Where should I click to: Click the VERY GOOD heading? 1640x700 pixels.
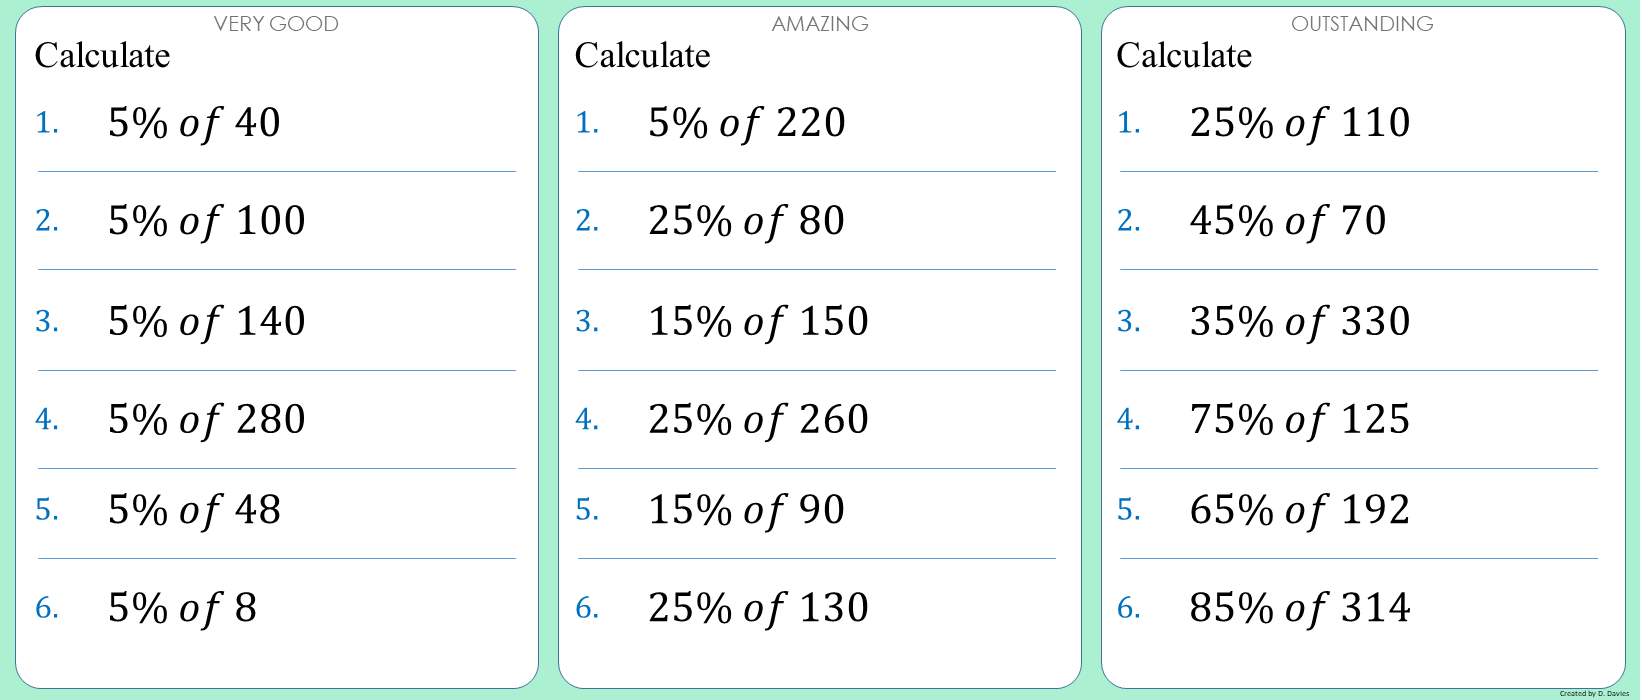pos(276,24)
